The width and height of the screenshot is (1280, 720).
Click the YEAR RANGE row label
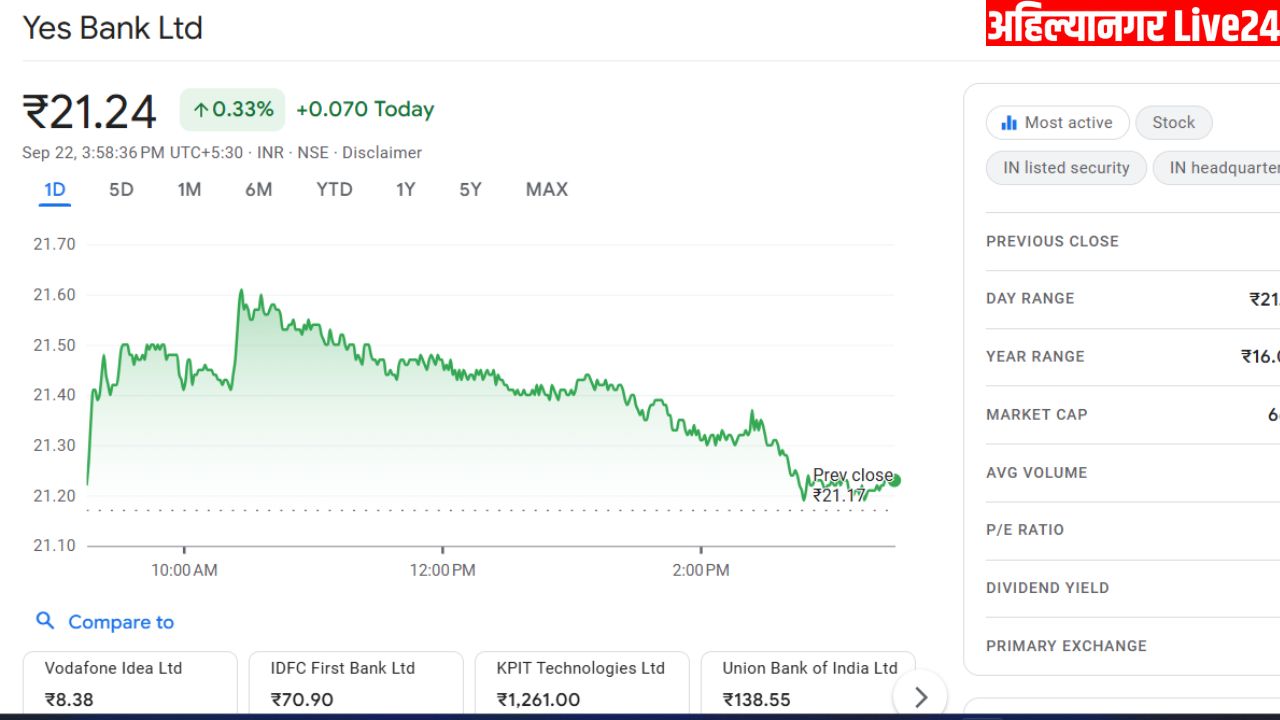[1035, 356]
